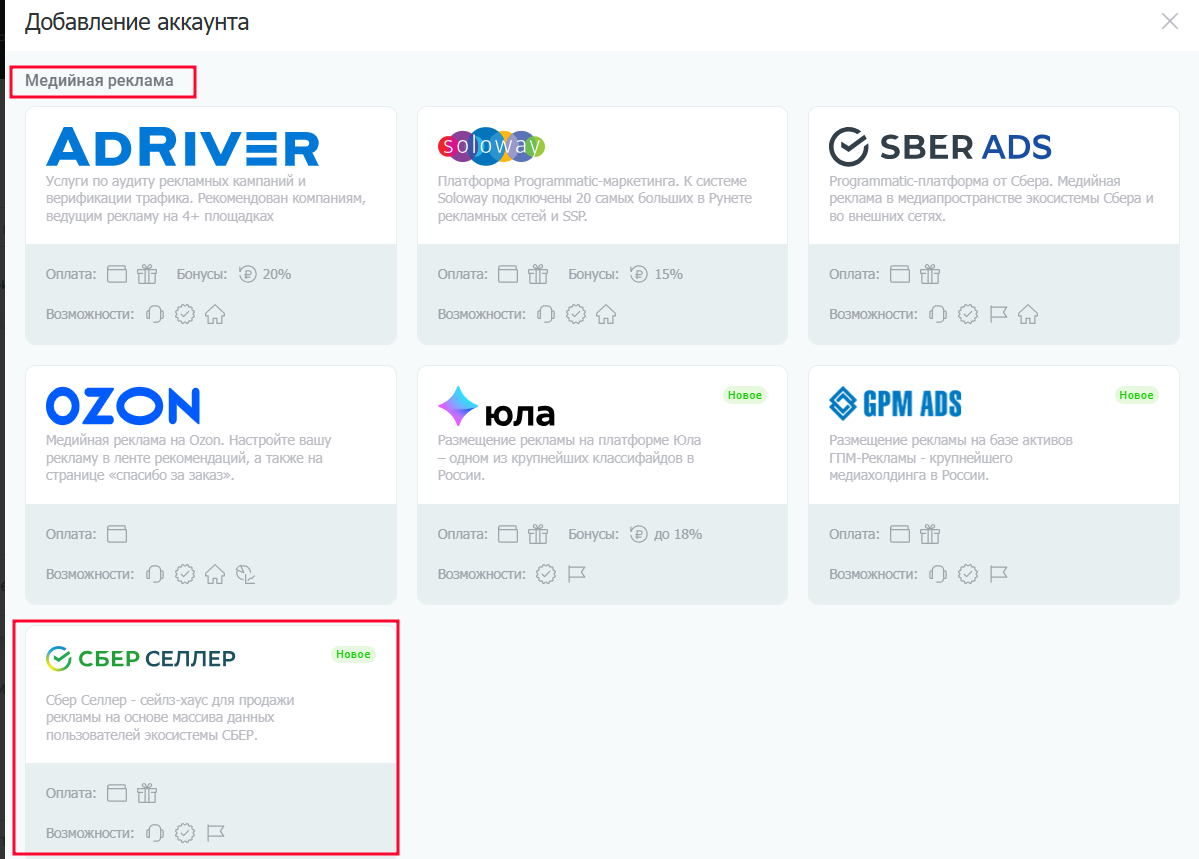Image resolution: width=1199 pixels, height=859 pixels.
Task: Click the ruble bonus icon in Юла card
Action: (638, 534)
